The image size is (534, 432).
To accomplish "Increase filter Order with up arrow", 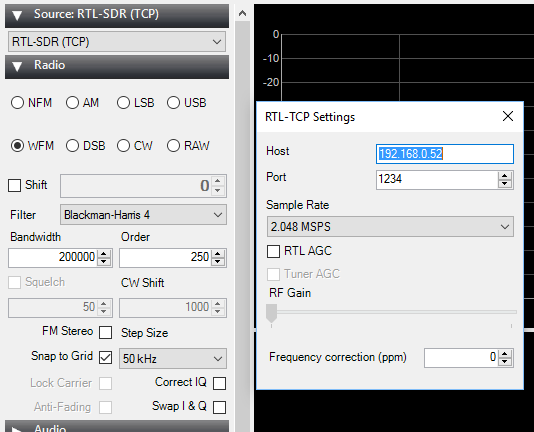I will 218,253.
